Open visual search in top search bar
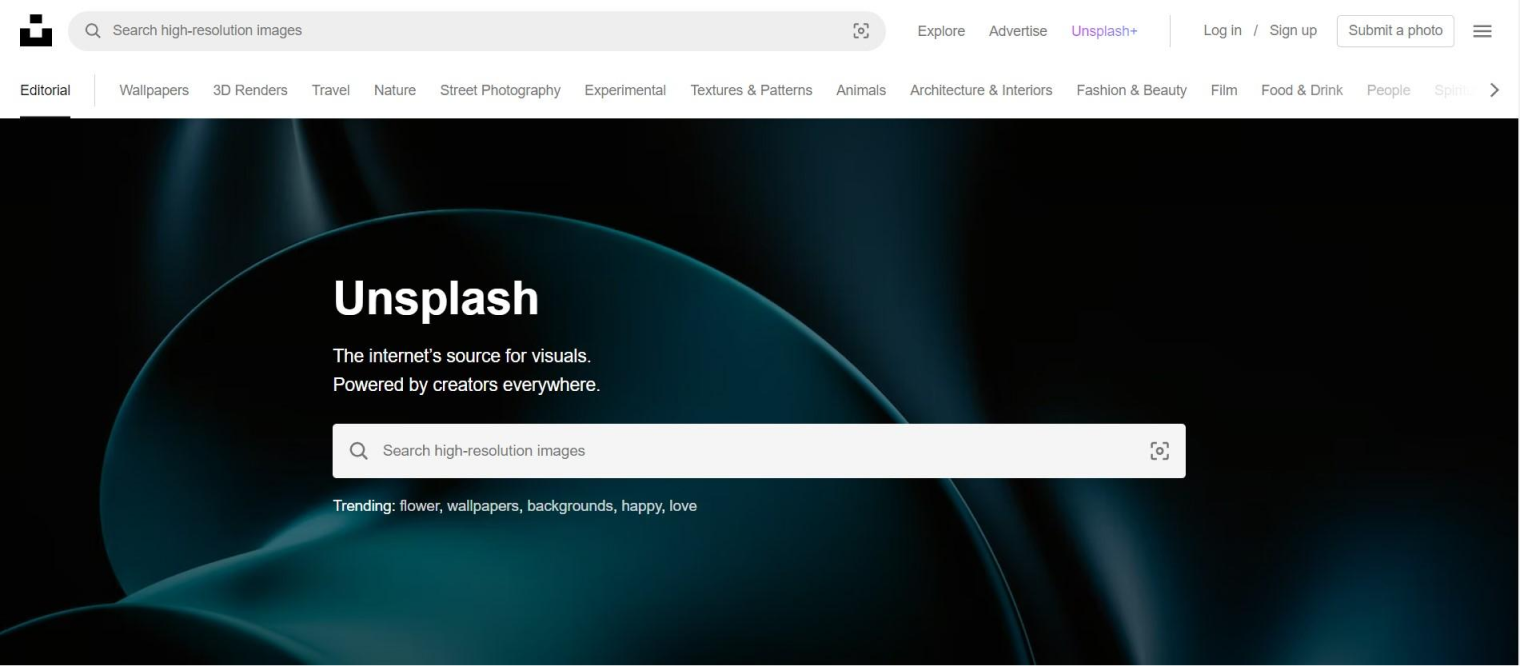Viewport: 1520px width, 666px height. pyautogui.click(x=860, y=31)
